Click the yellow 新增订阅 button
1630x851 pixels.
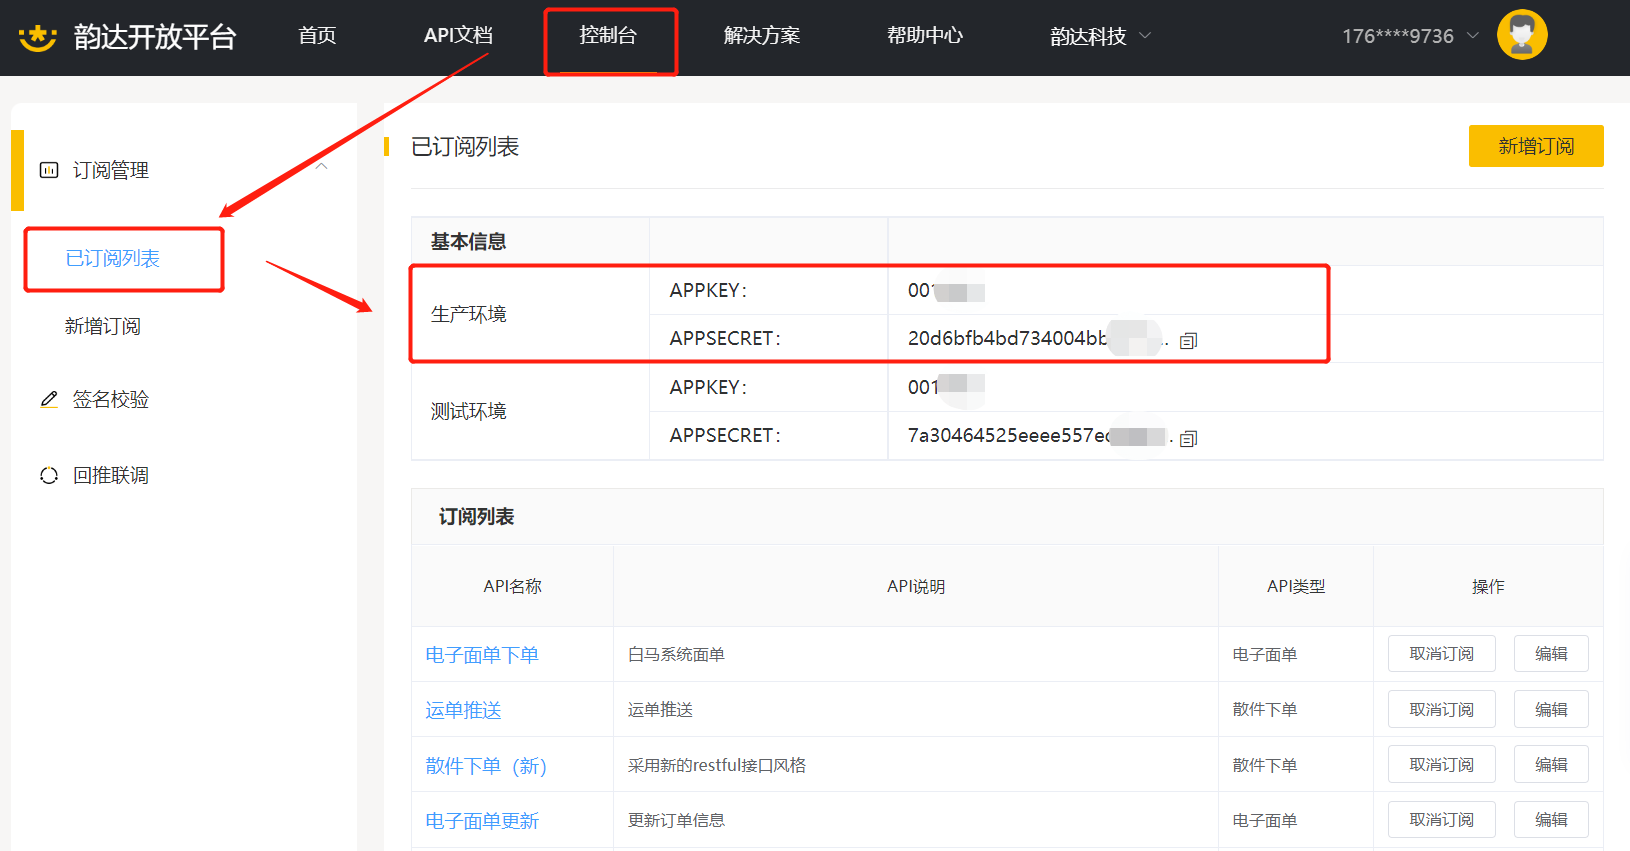(1536, 146)
